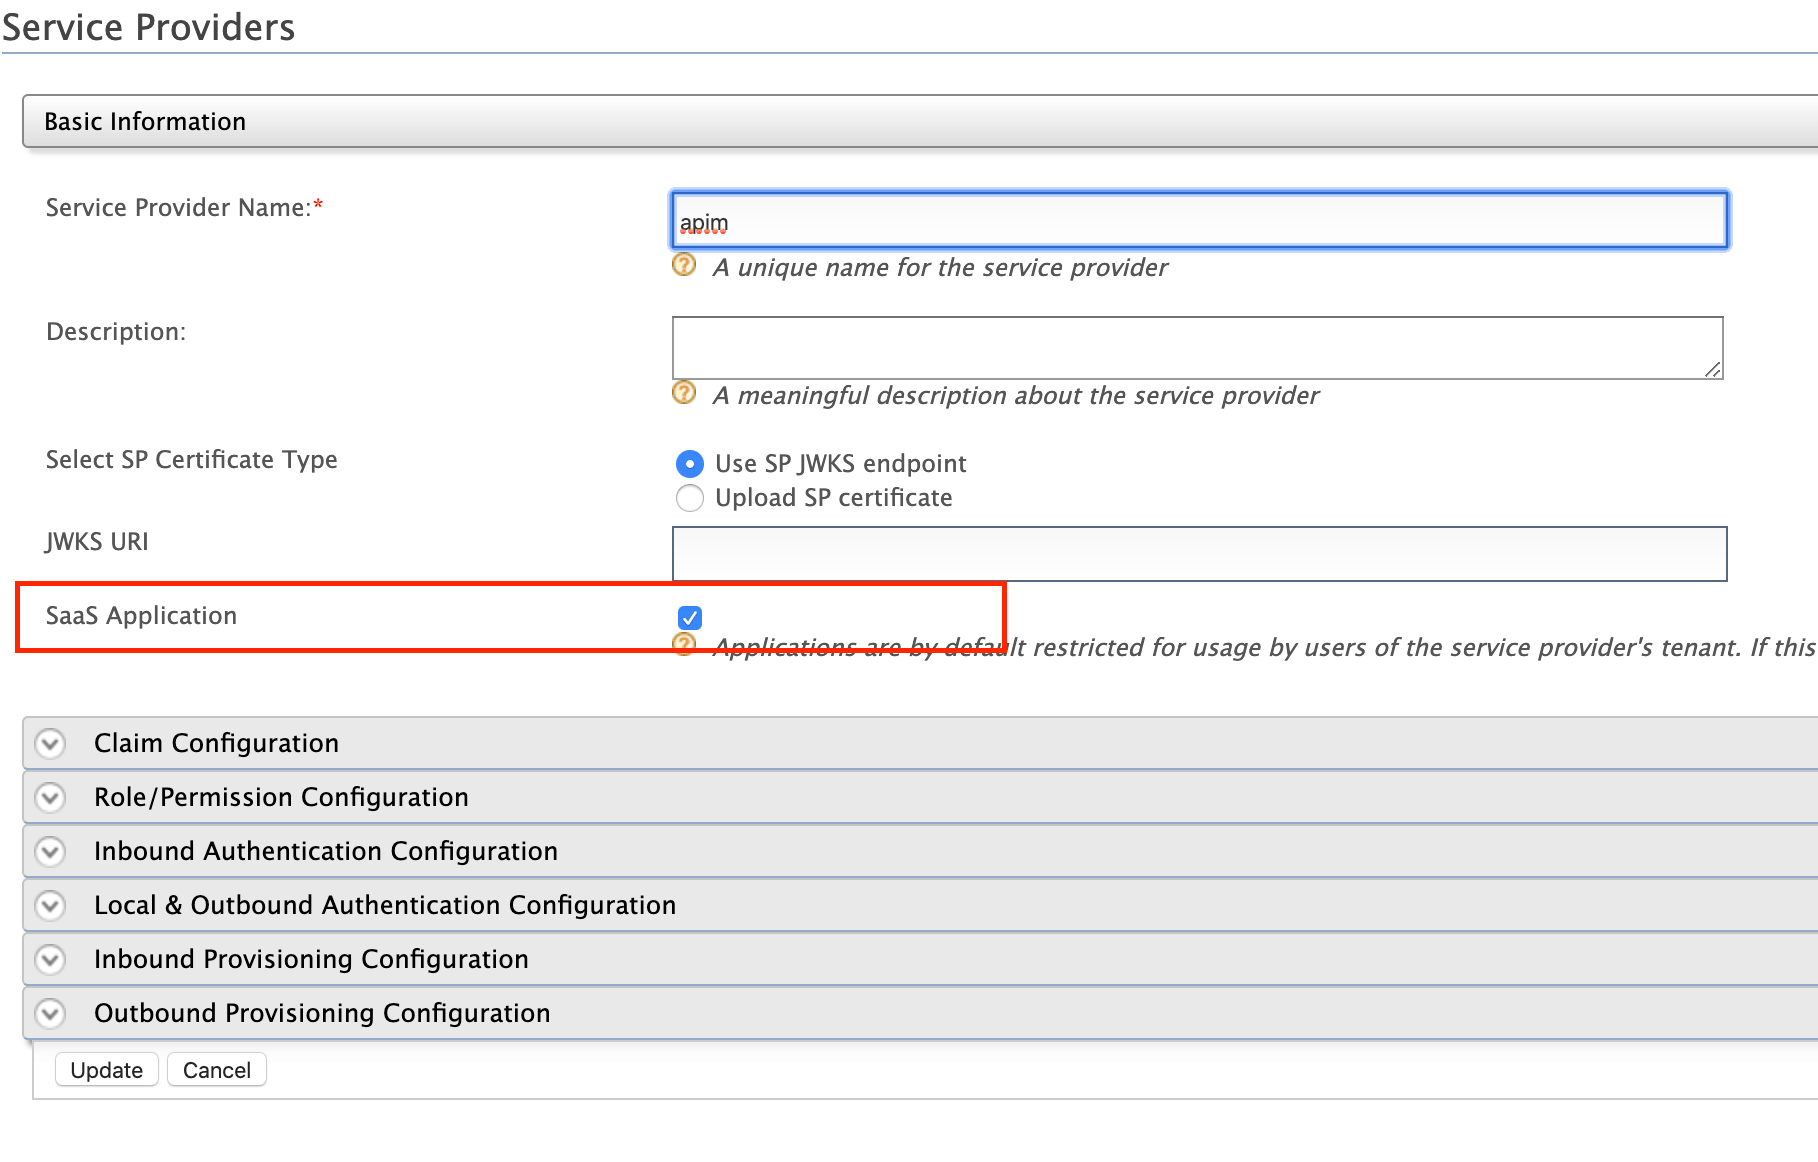1818x1162 pixels.
Task: Click the Update button
Action: tap(106, 1070)
